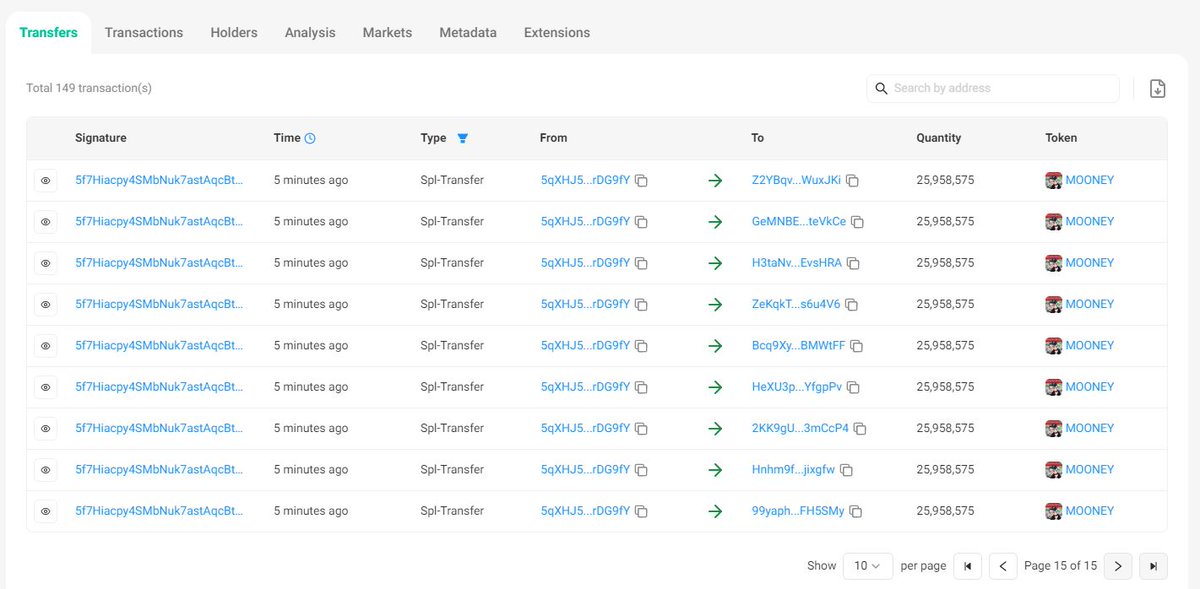
Task: Focus the Search by address field
Action: pyautogui.click(x=993, y=88)
